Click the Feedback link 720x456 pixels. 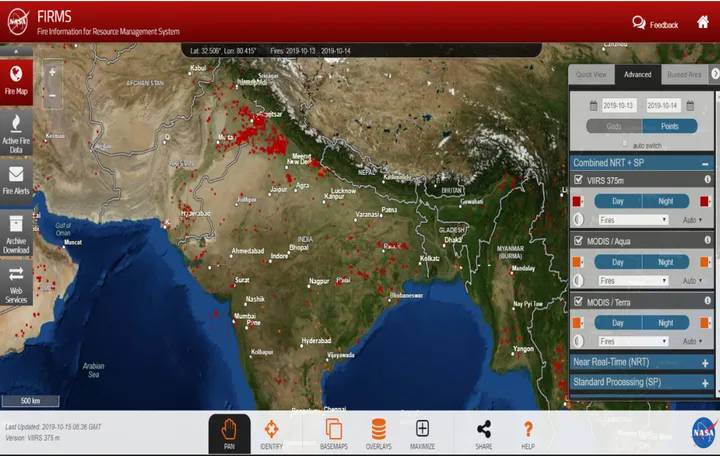point(655,24)
